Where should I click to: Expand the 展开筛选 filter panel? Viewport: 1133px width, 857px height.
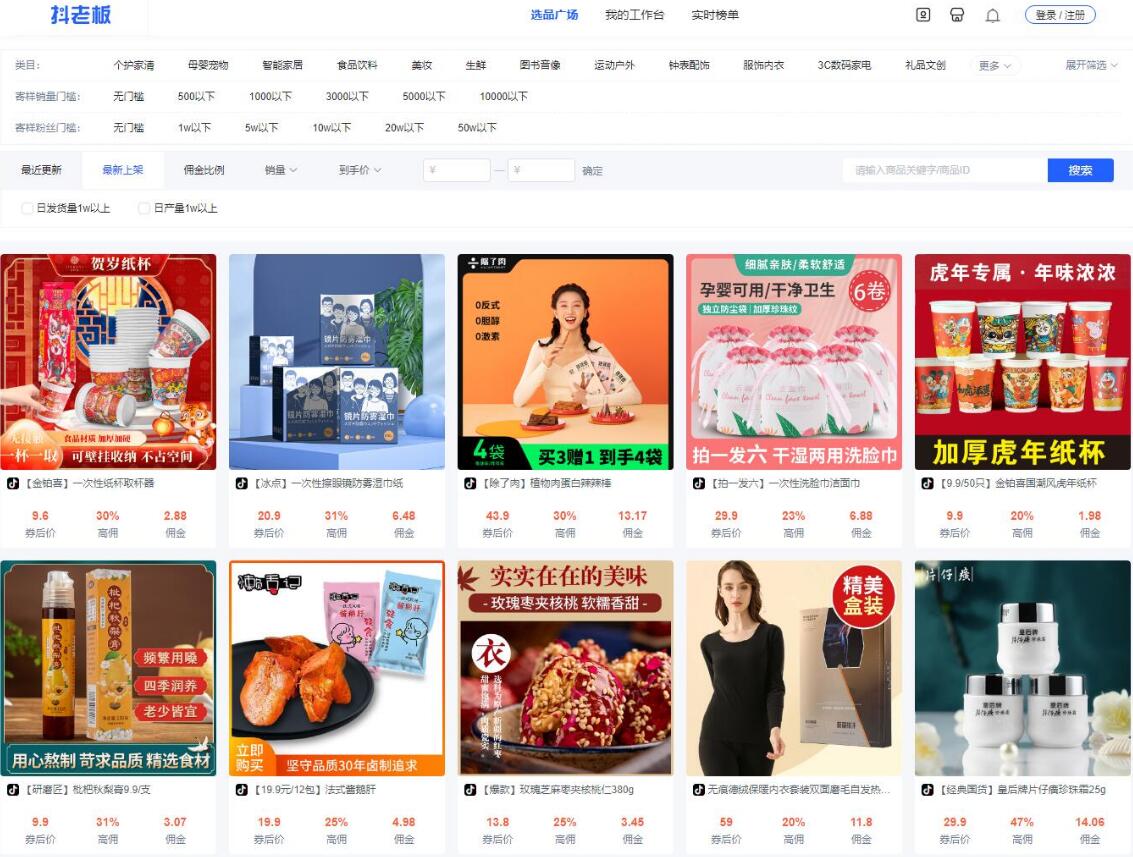pyautogui.click(x=1091, y=65)
